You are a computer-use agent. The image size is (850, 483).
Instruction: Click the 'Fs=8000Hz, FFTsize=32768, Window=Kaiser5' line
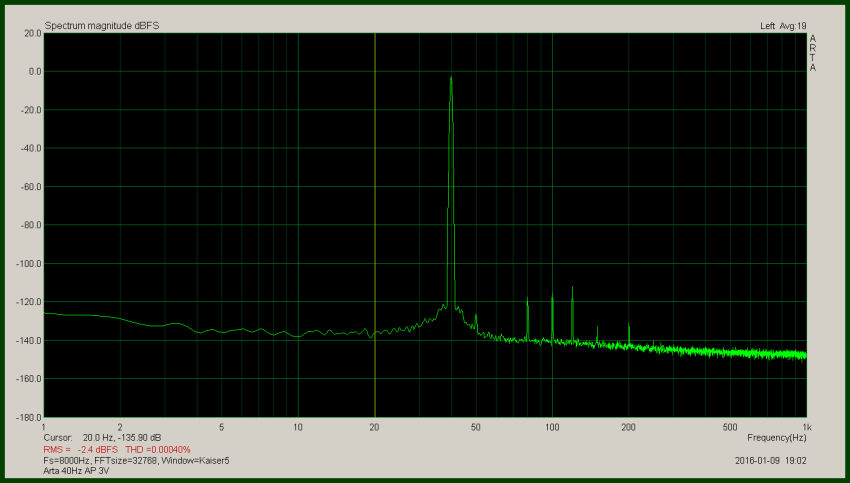[x=136, y=461]
